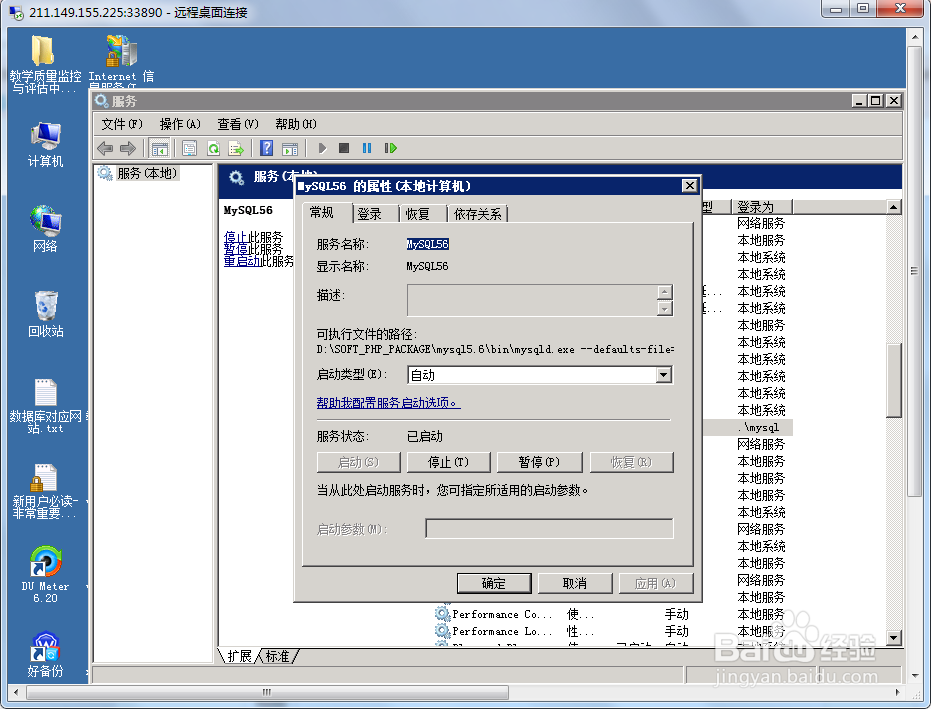This screenshot has width=931, height=709.
Task: Open the 查看(V) menu
Action: pos(238,124)
